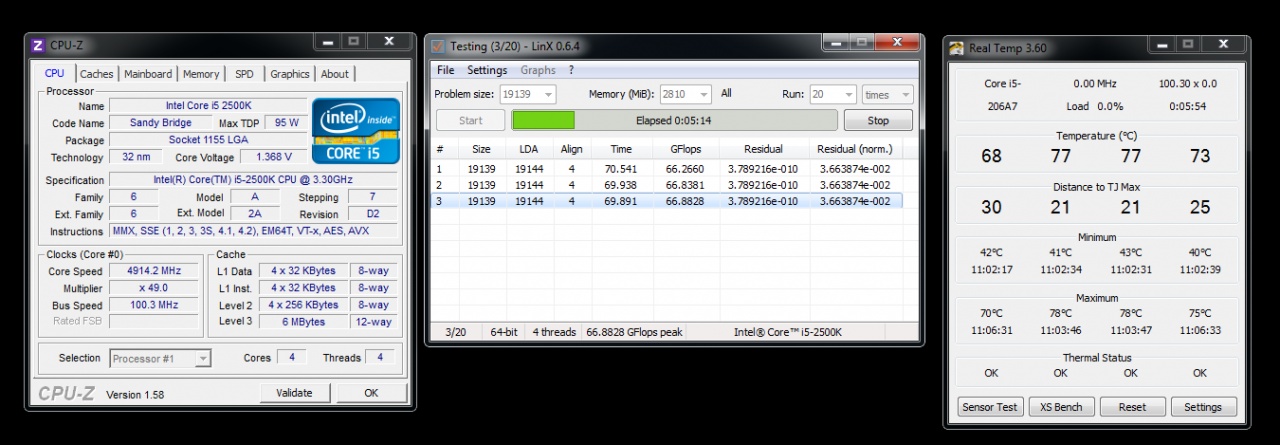Click the Multiplier value x 49.0
1280x445 pixels.
pyautogui.click(x=153, y=288)
